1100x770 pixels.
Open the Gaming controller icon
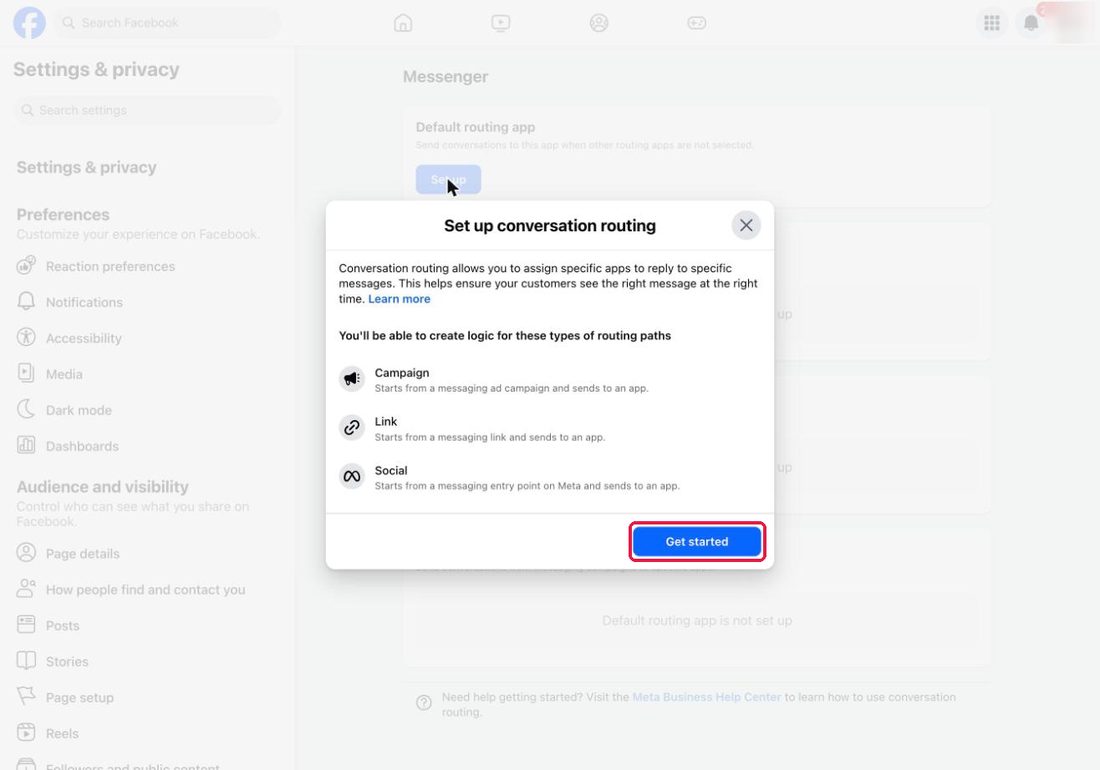pyautogui.click(x=697, y=23)
